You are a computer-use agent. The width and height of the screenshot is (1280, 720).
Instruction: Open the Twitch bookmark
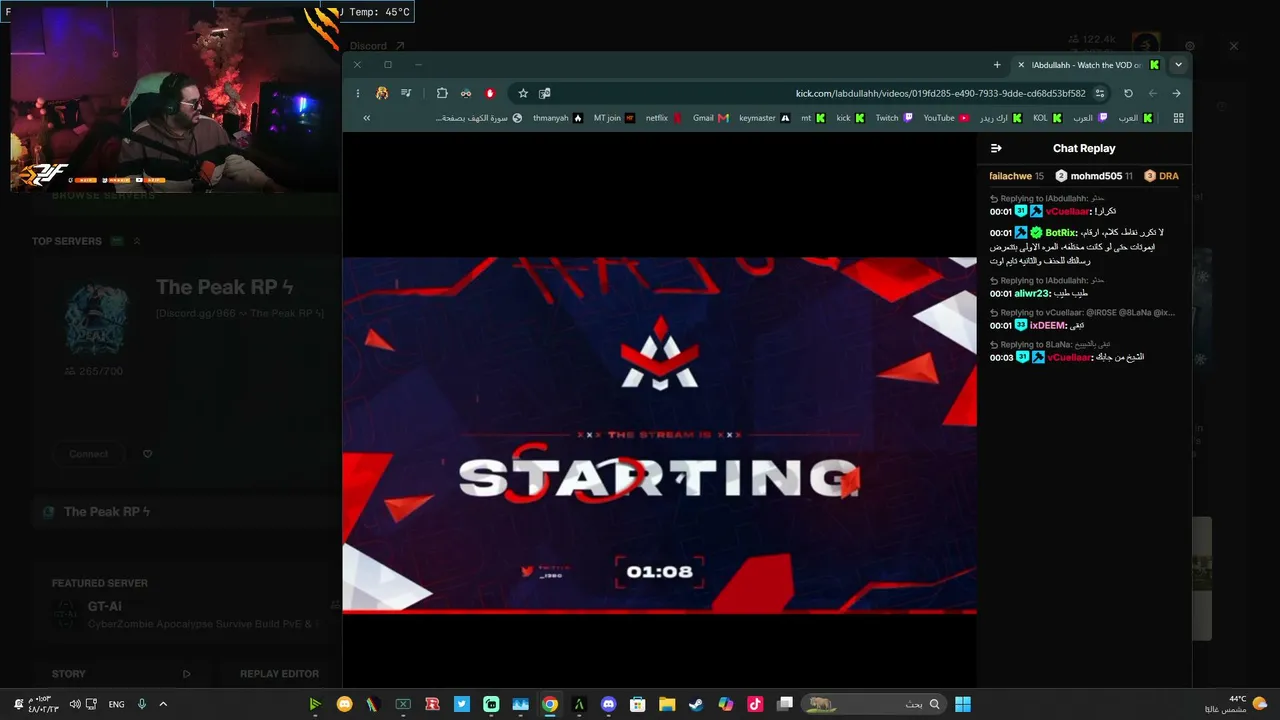(894, 118)
